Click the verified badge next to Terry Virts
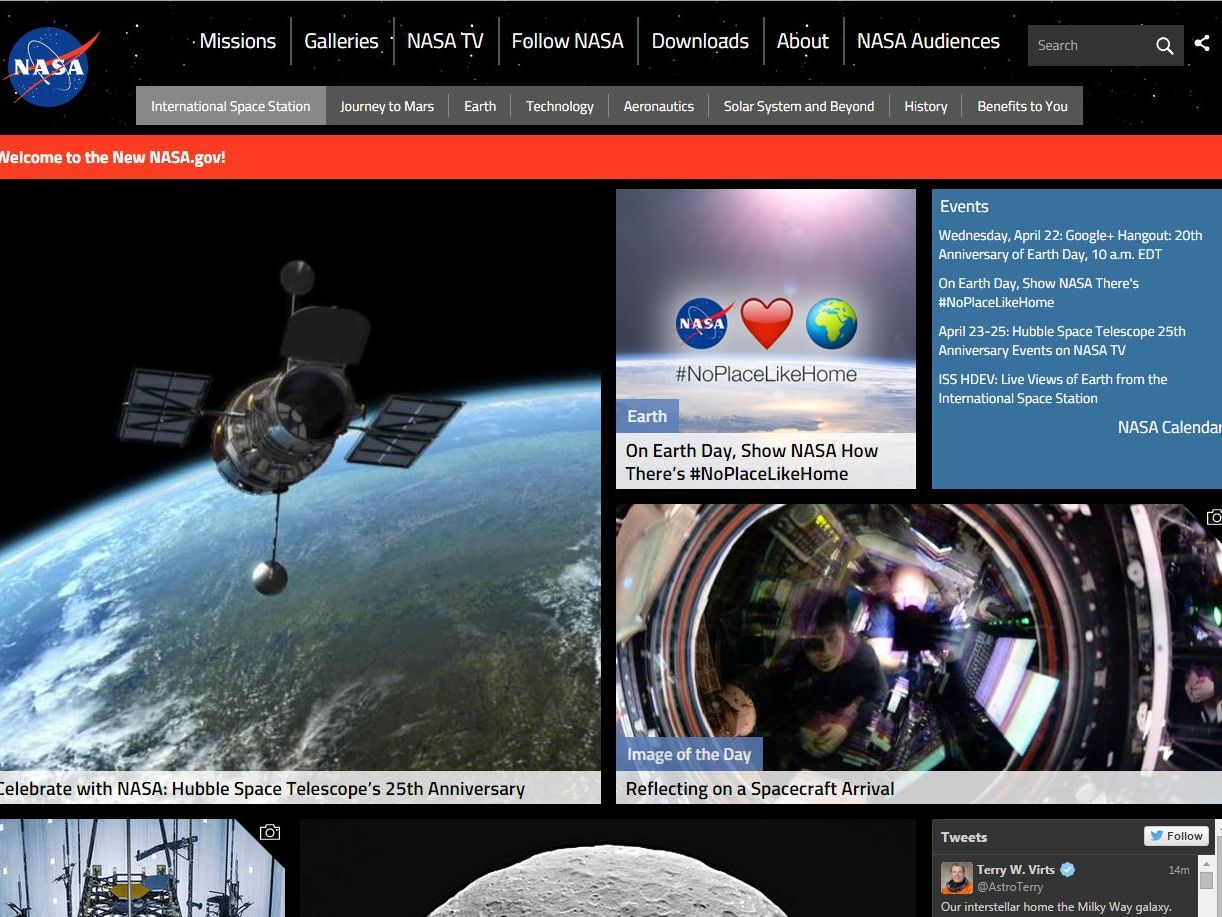The height and width of the screenshot is (917, 1222). tap(1067, 870)
